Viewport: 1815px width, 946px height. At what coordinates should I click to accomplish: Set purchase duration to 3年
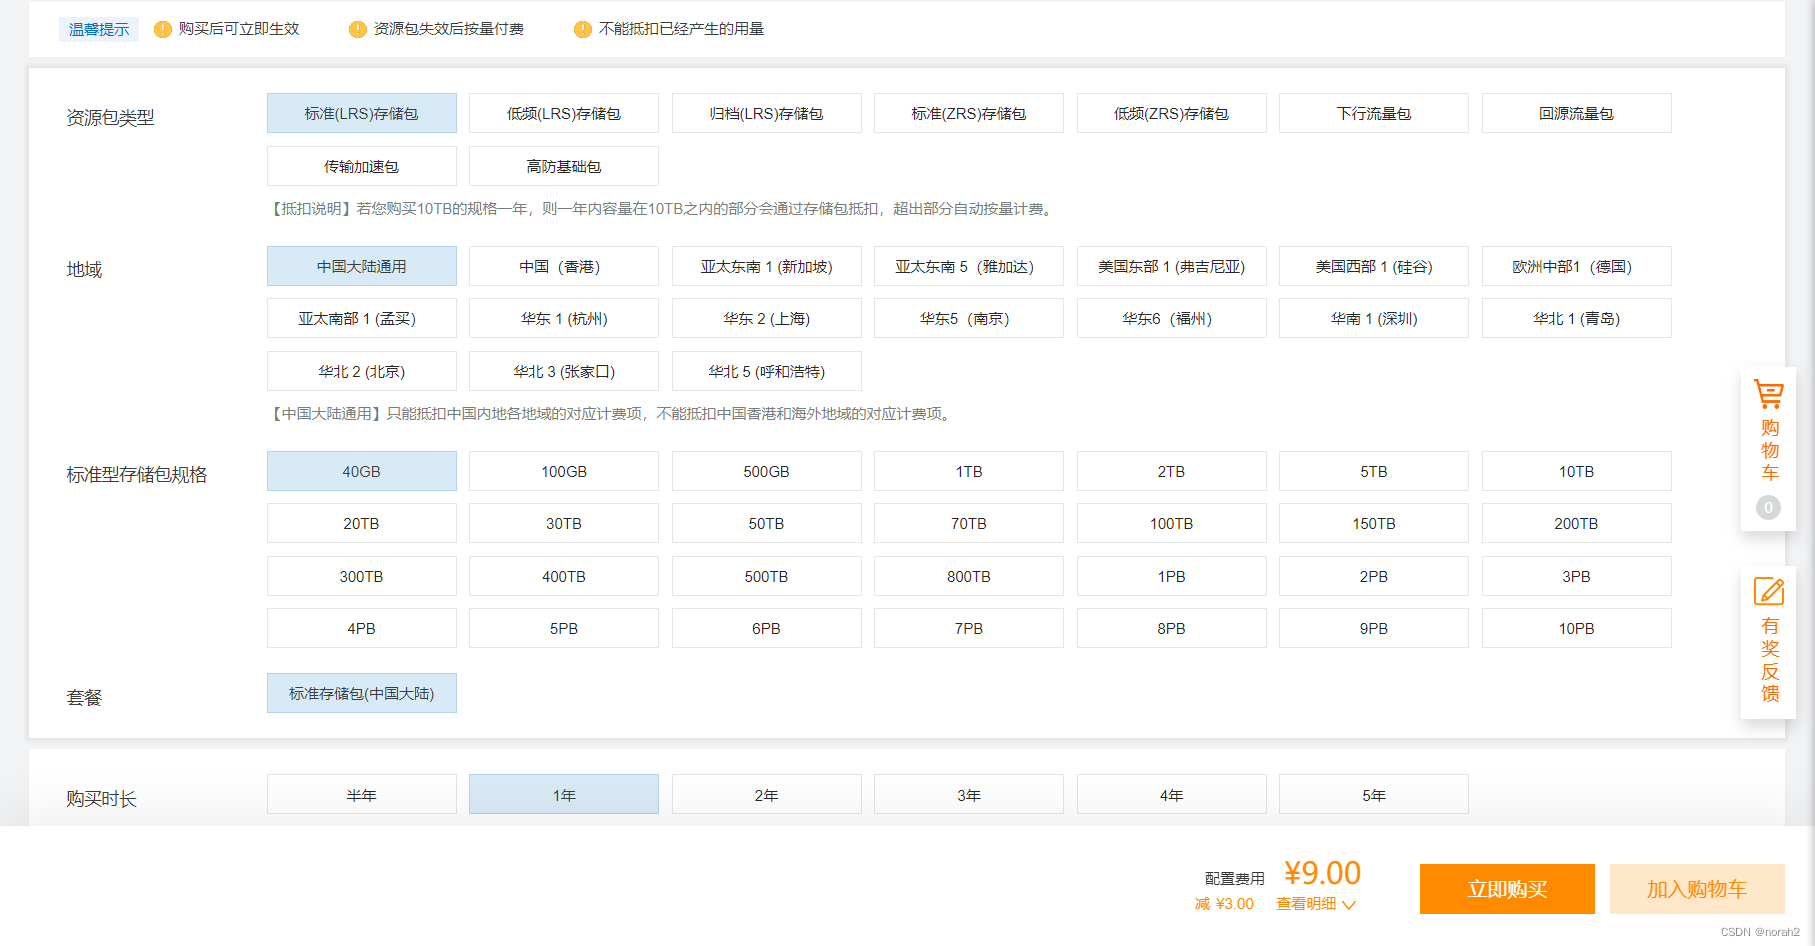969,795
